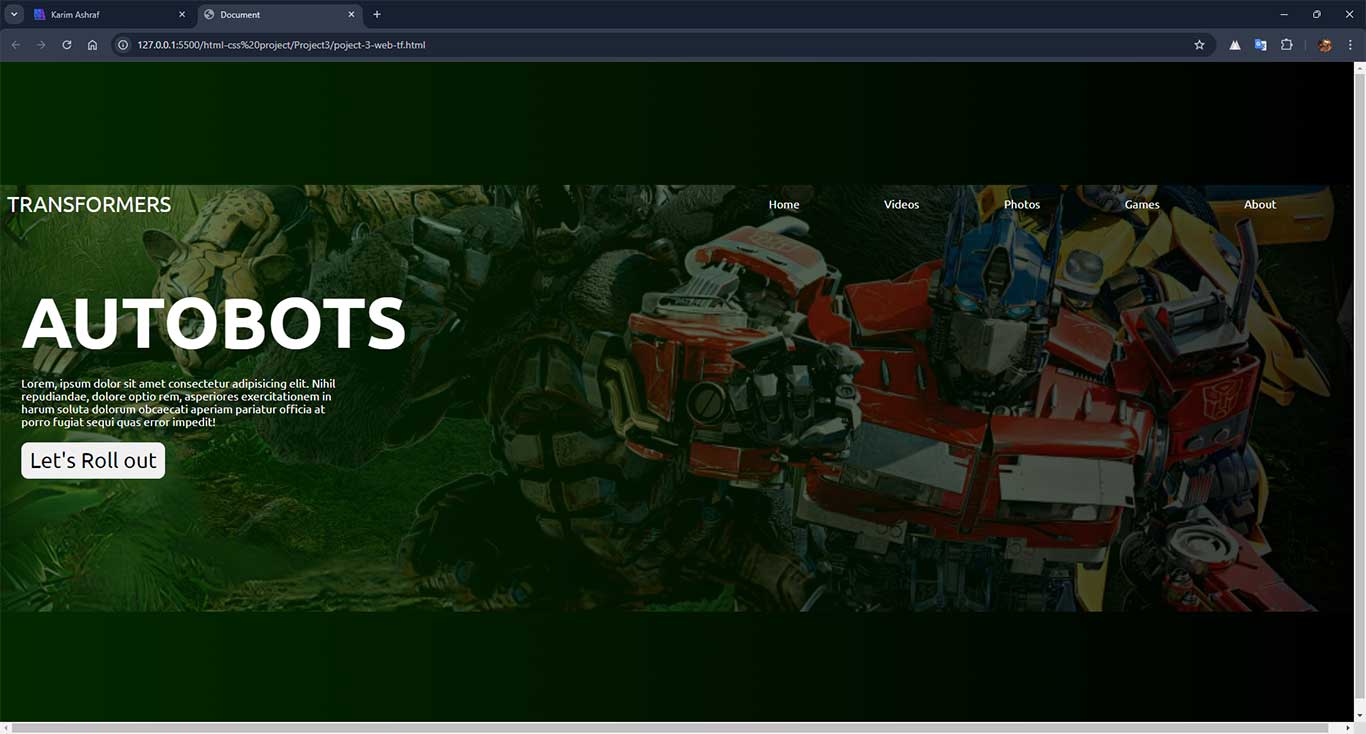
Task: Open a new tab with the plus button
Action: tap(377, 15)
